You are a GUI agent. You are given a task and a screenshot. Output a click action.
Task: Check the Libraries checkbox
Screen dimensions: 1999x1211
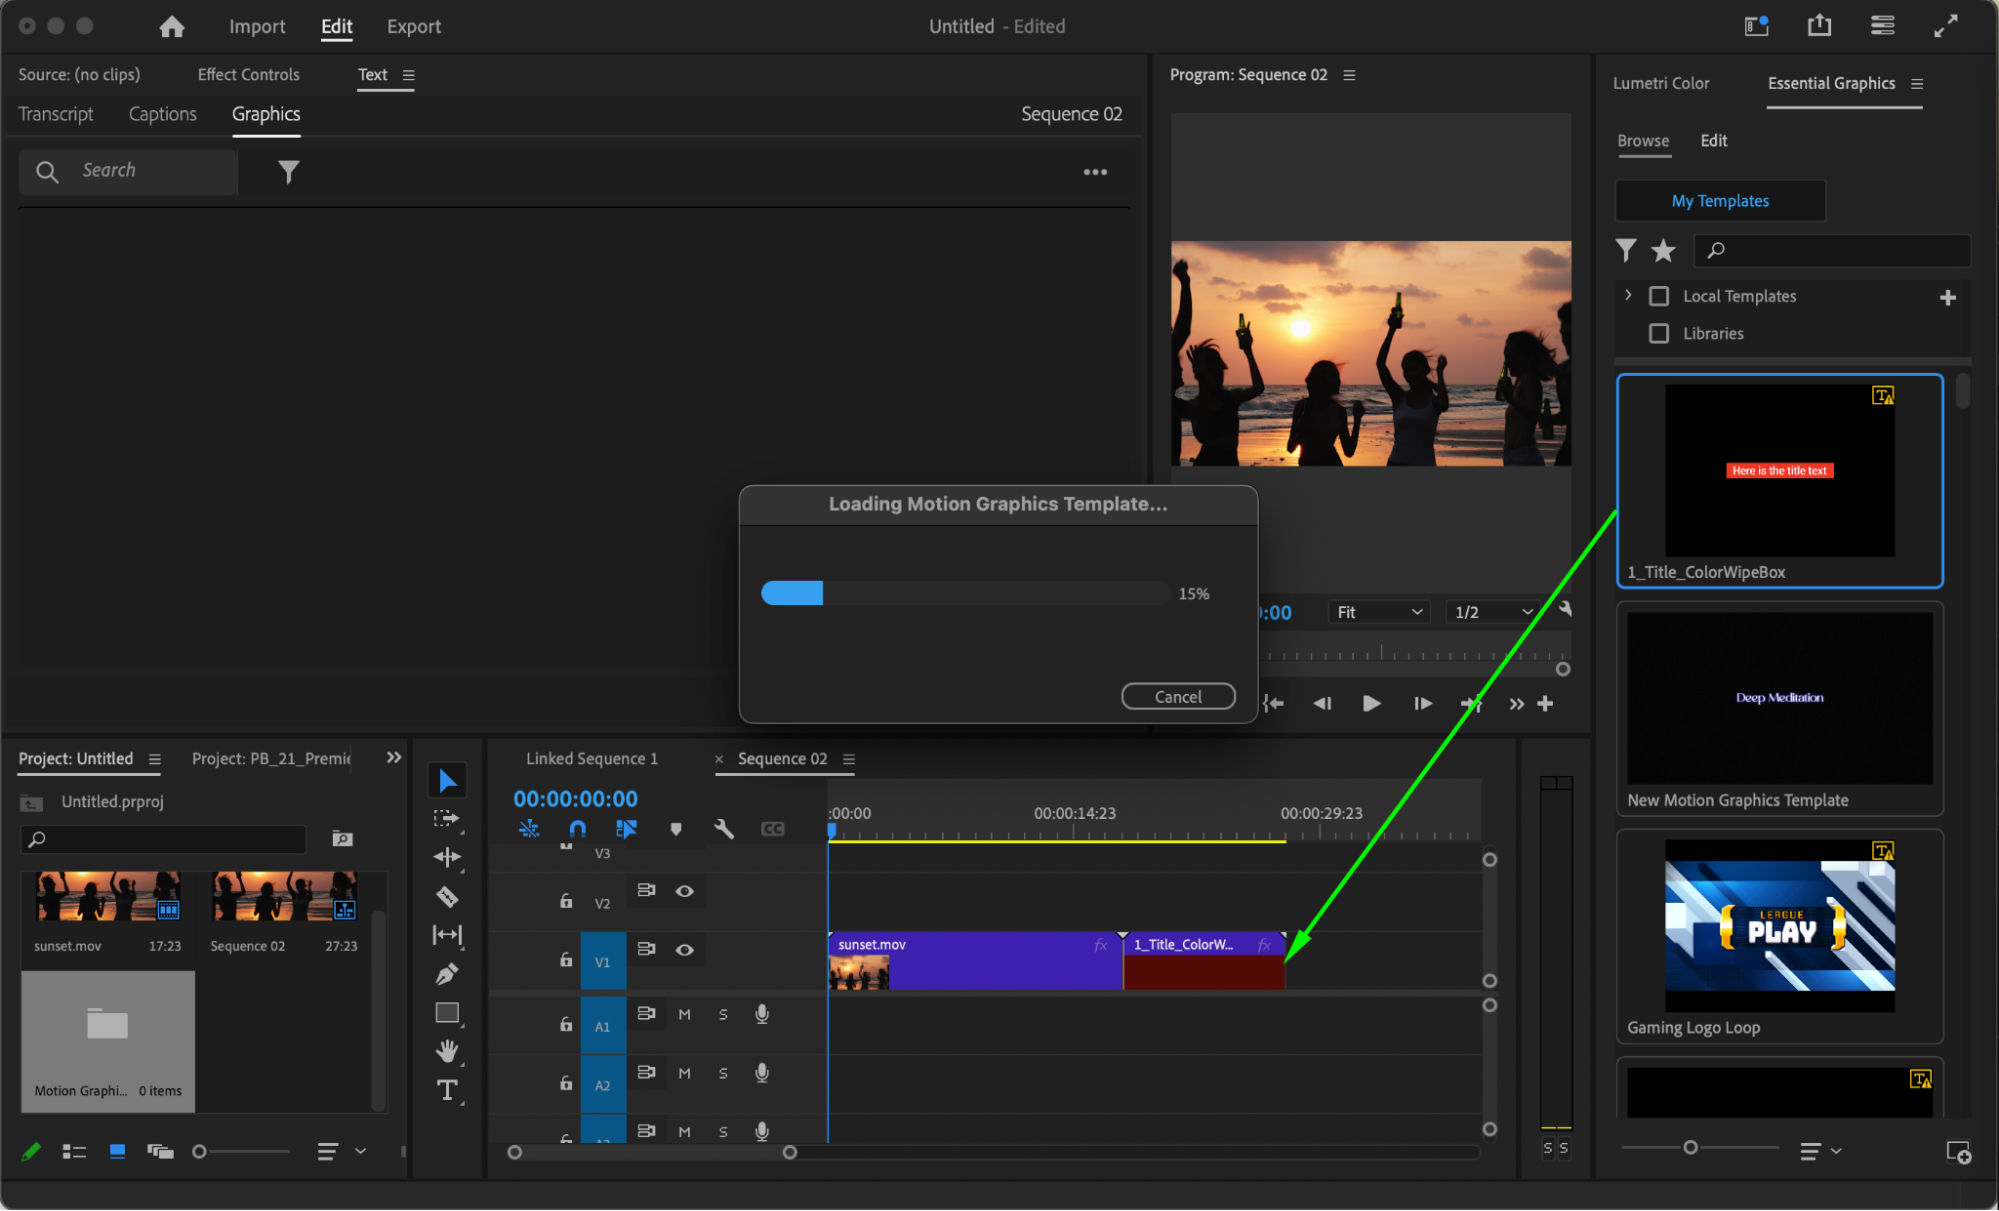tap(1659, 333)
